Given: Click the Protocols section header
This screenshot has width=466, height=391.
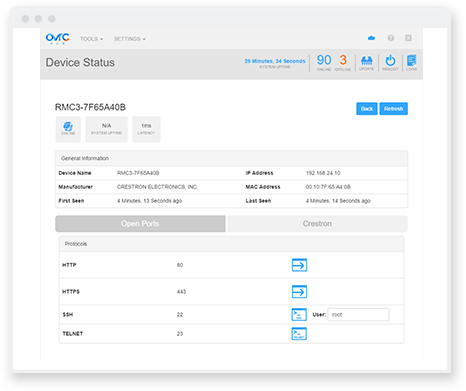Looking at the screenshot, I should pos(231,244).
